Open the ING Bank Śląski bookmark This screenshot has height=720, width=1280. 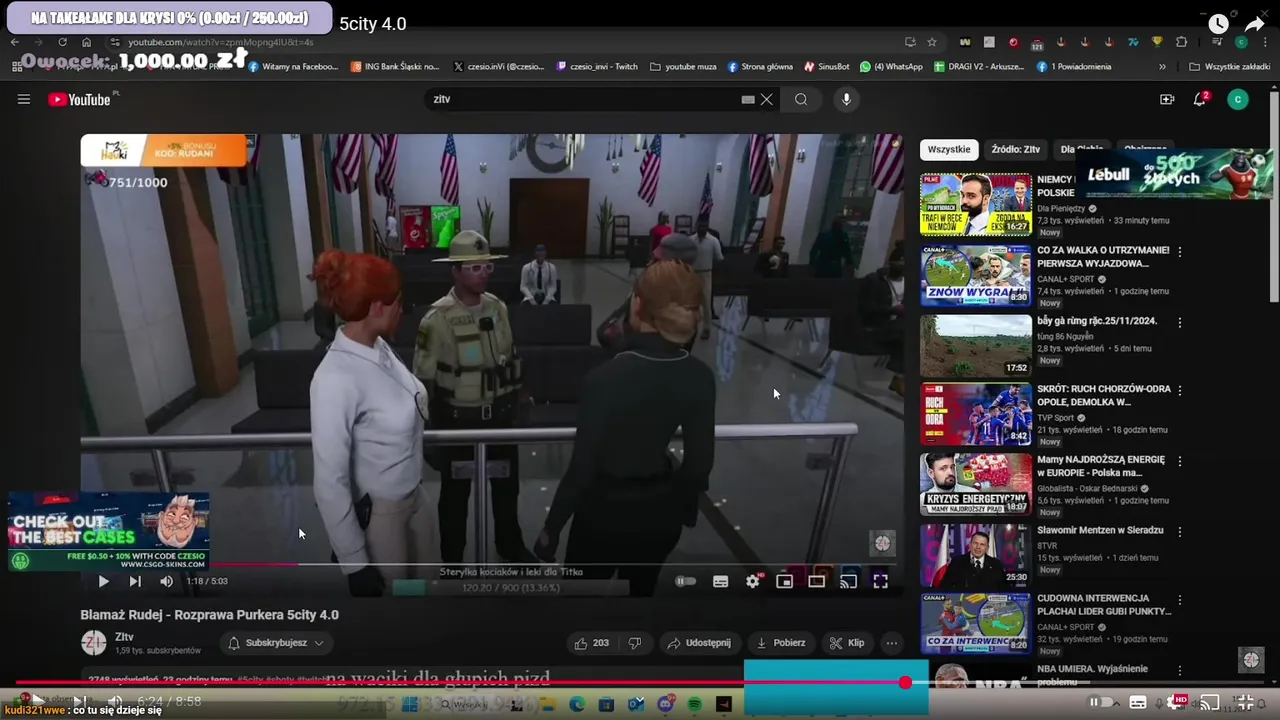tap(395, 67)
